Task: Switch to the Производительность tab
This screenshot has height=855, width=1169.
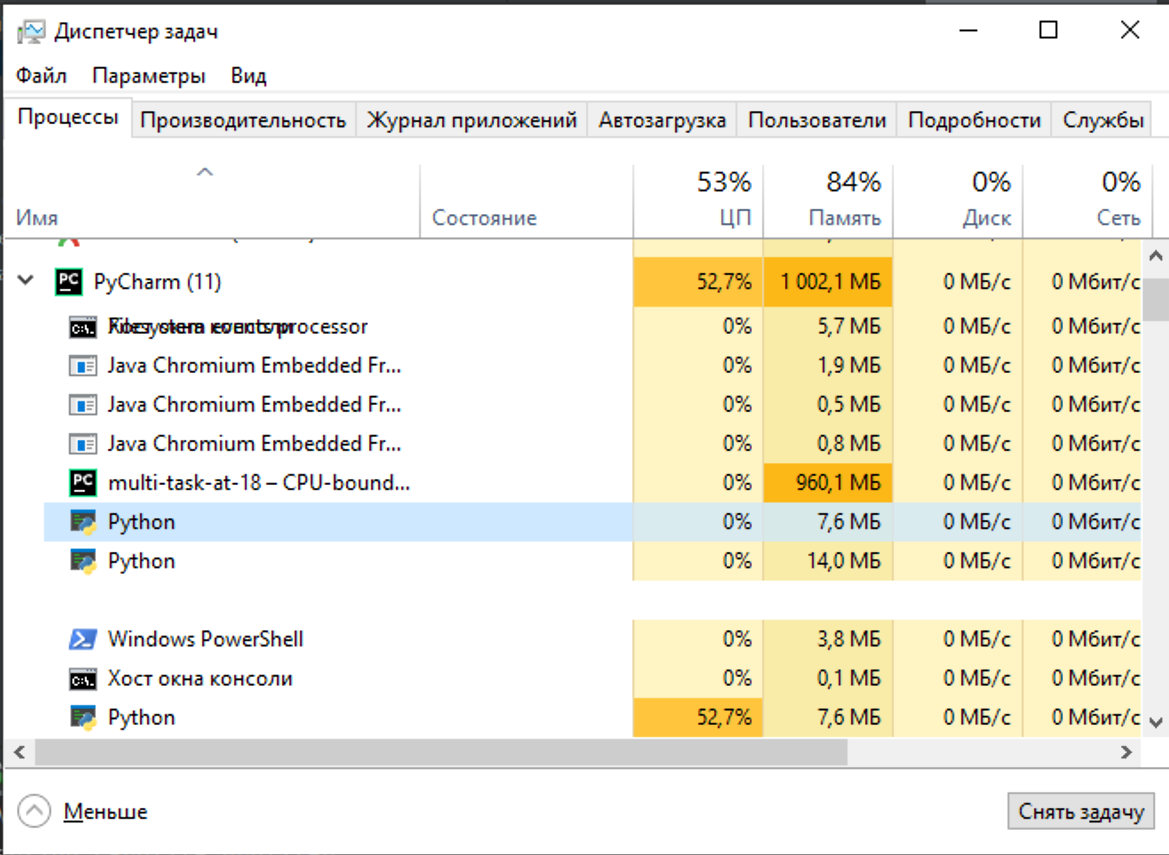Action: pyautogui.click(x=243, y=120)
